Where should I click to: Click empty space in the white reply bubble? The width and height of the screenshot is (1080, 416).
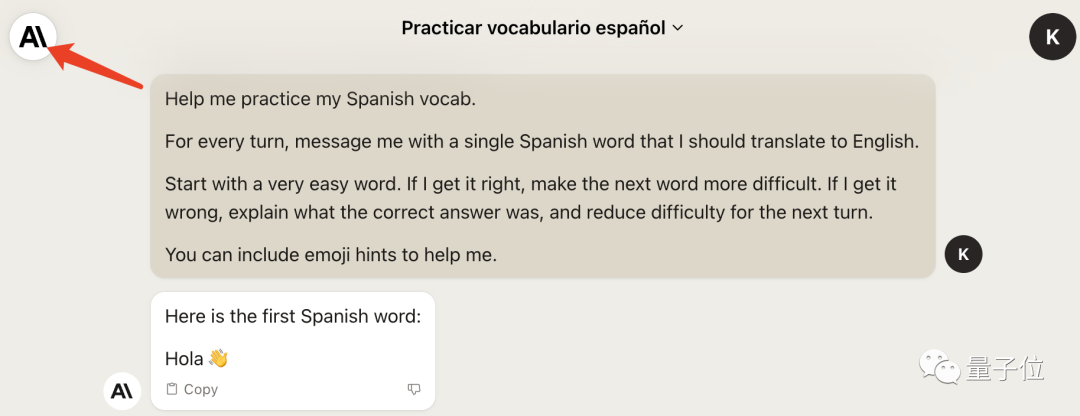(x=331, y=358)
